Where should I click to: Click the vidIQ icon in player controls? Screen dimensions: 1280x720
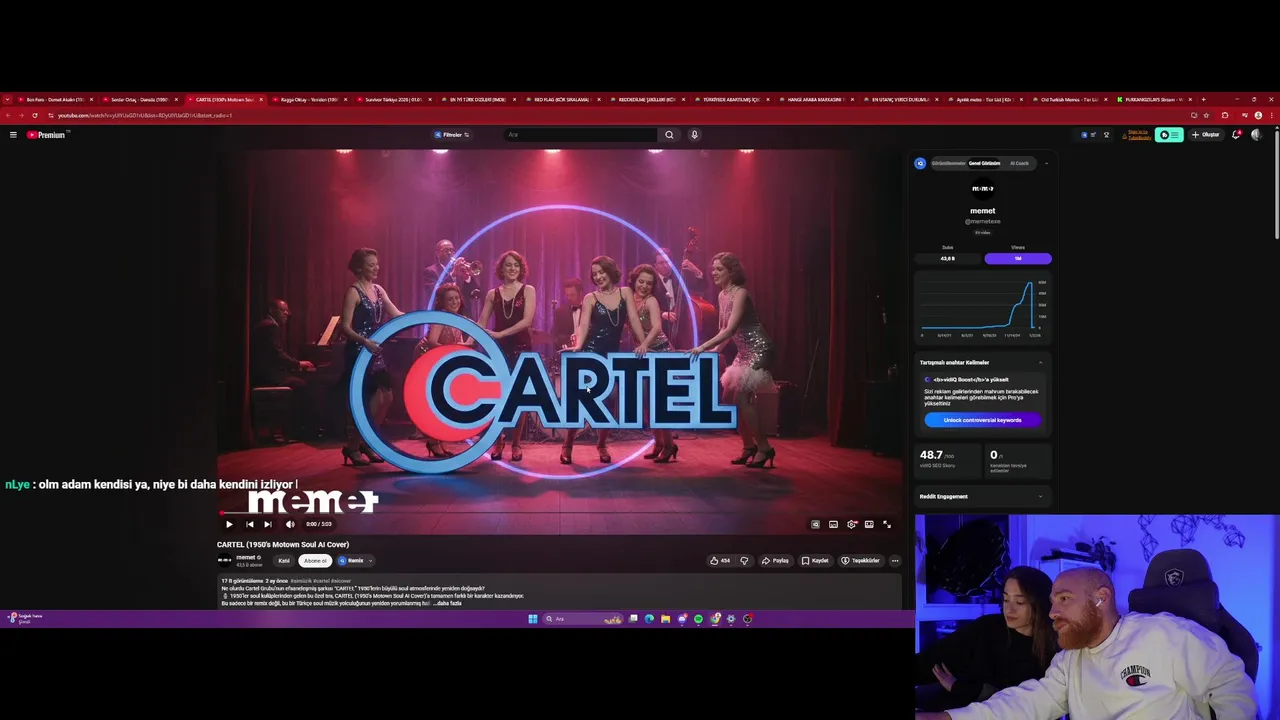pyautogui.click(x=815, y=524)
